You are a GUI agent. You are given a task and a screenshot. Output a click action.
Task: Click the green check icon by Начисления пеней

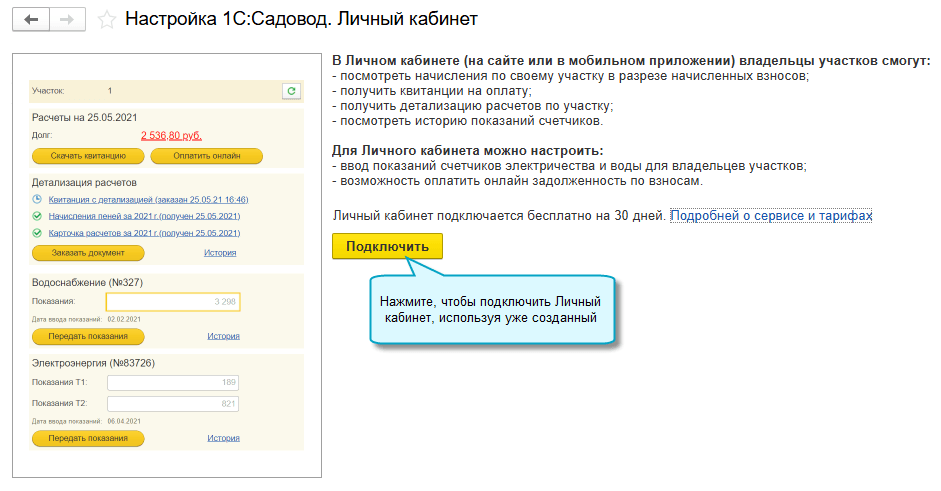37,215
